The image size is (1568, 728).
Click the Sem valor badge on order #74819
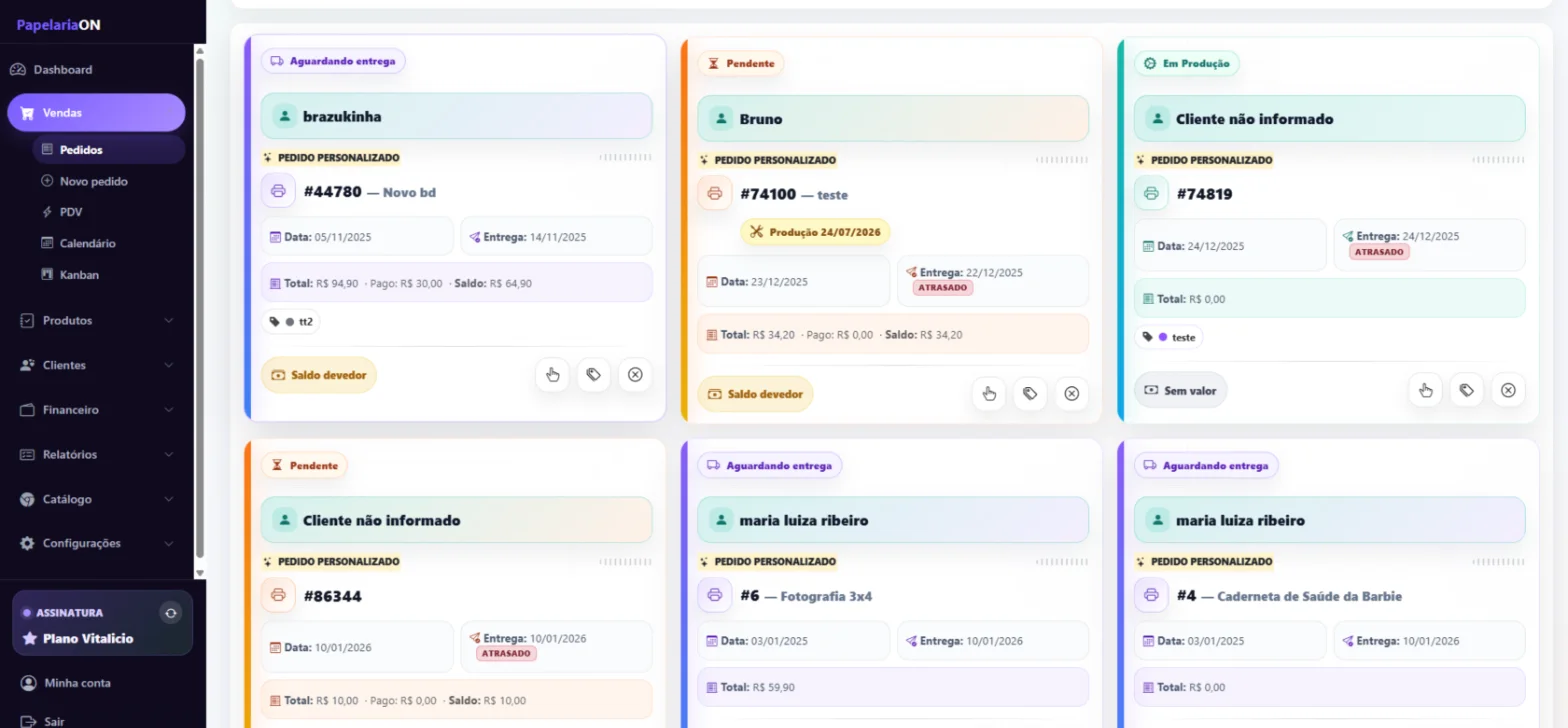[x=1181, y=390]
